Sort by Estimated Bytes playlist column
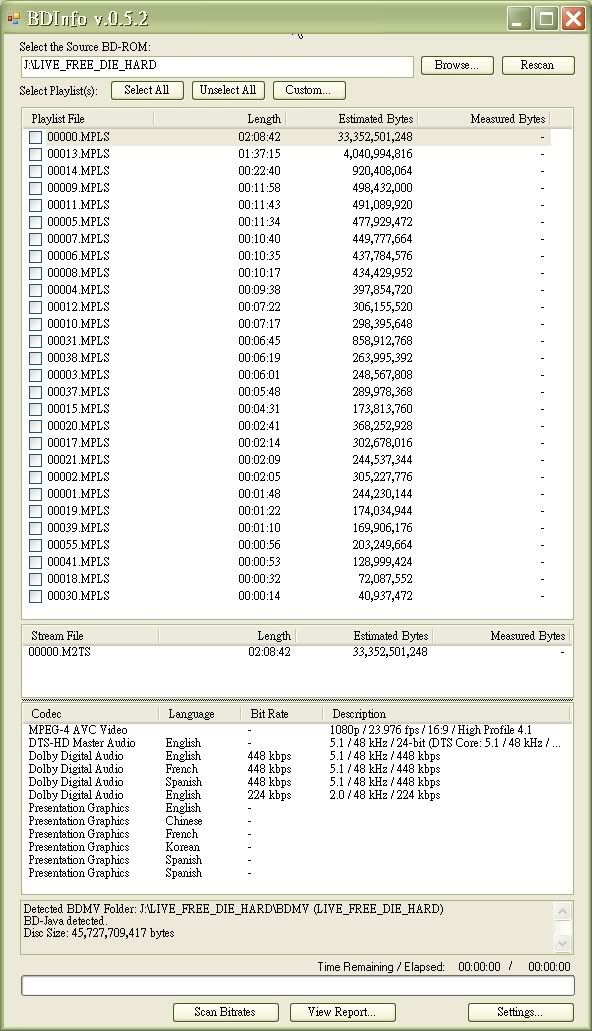This screenshot has height=1031, width=592. coord(352,119)
